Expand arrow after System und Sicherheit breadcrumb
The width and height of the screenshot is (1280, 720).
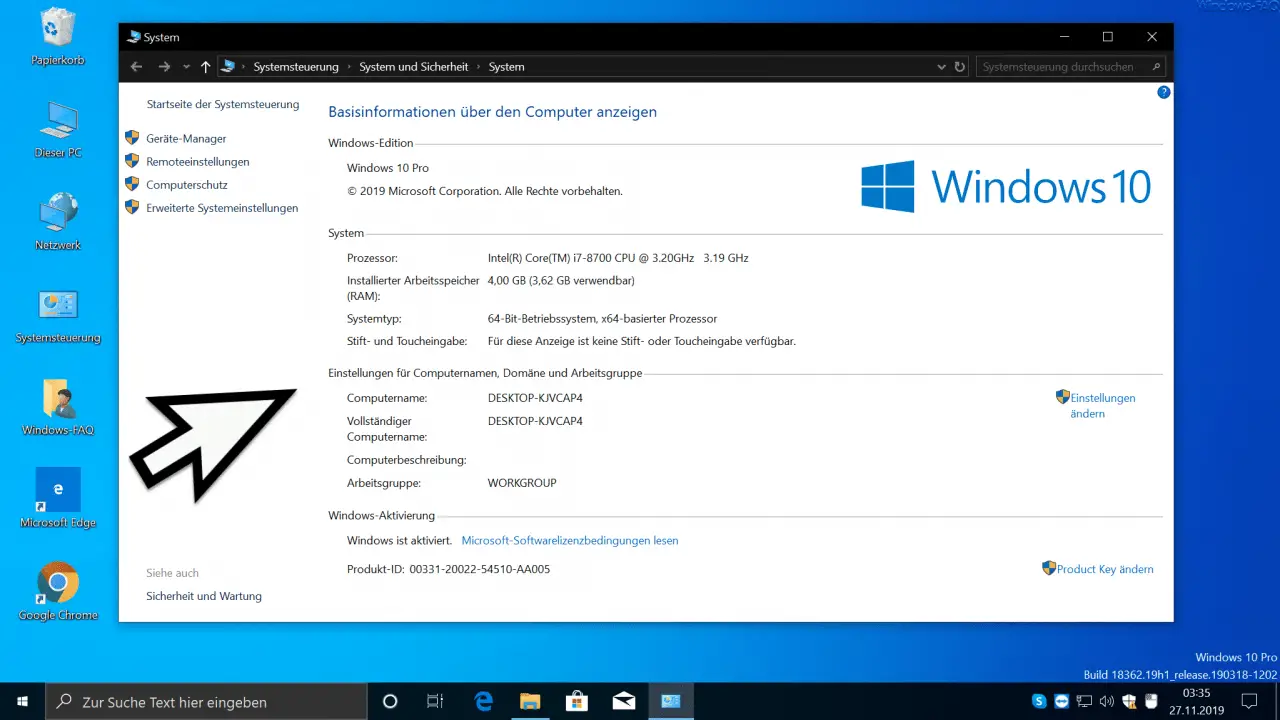pyautogui.click(x=478, y=67)
